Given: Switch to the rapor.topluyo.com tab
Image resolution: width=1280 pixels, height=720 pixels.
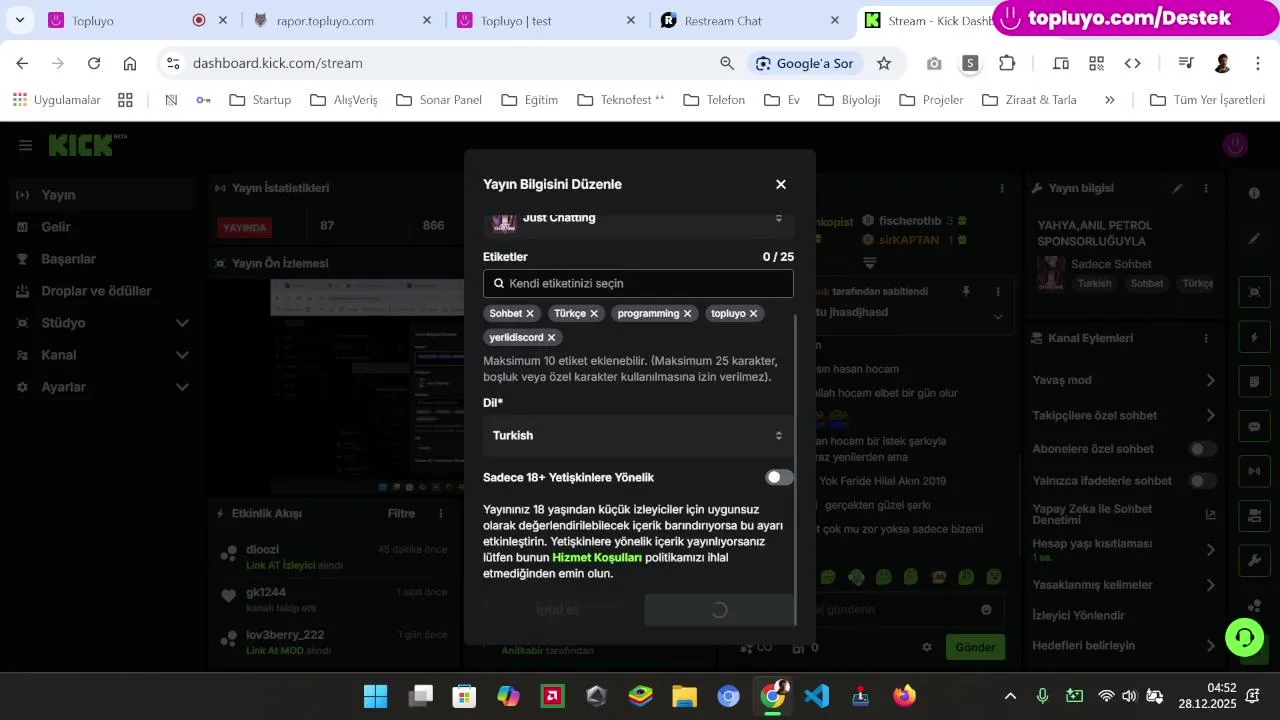Looking at the screenshot, I should [342, 20].
